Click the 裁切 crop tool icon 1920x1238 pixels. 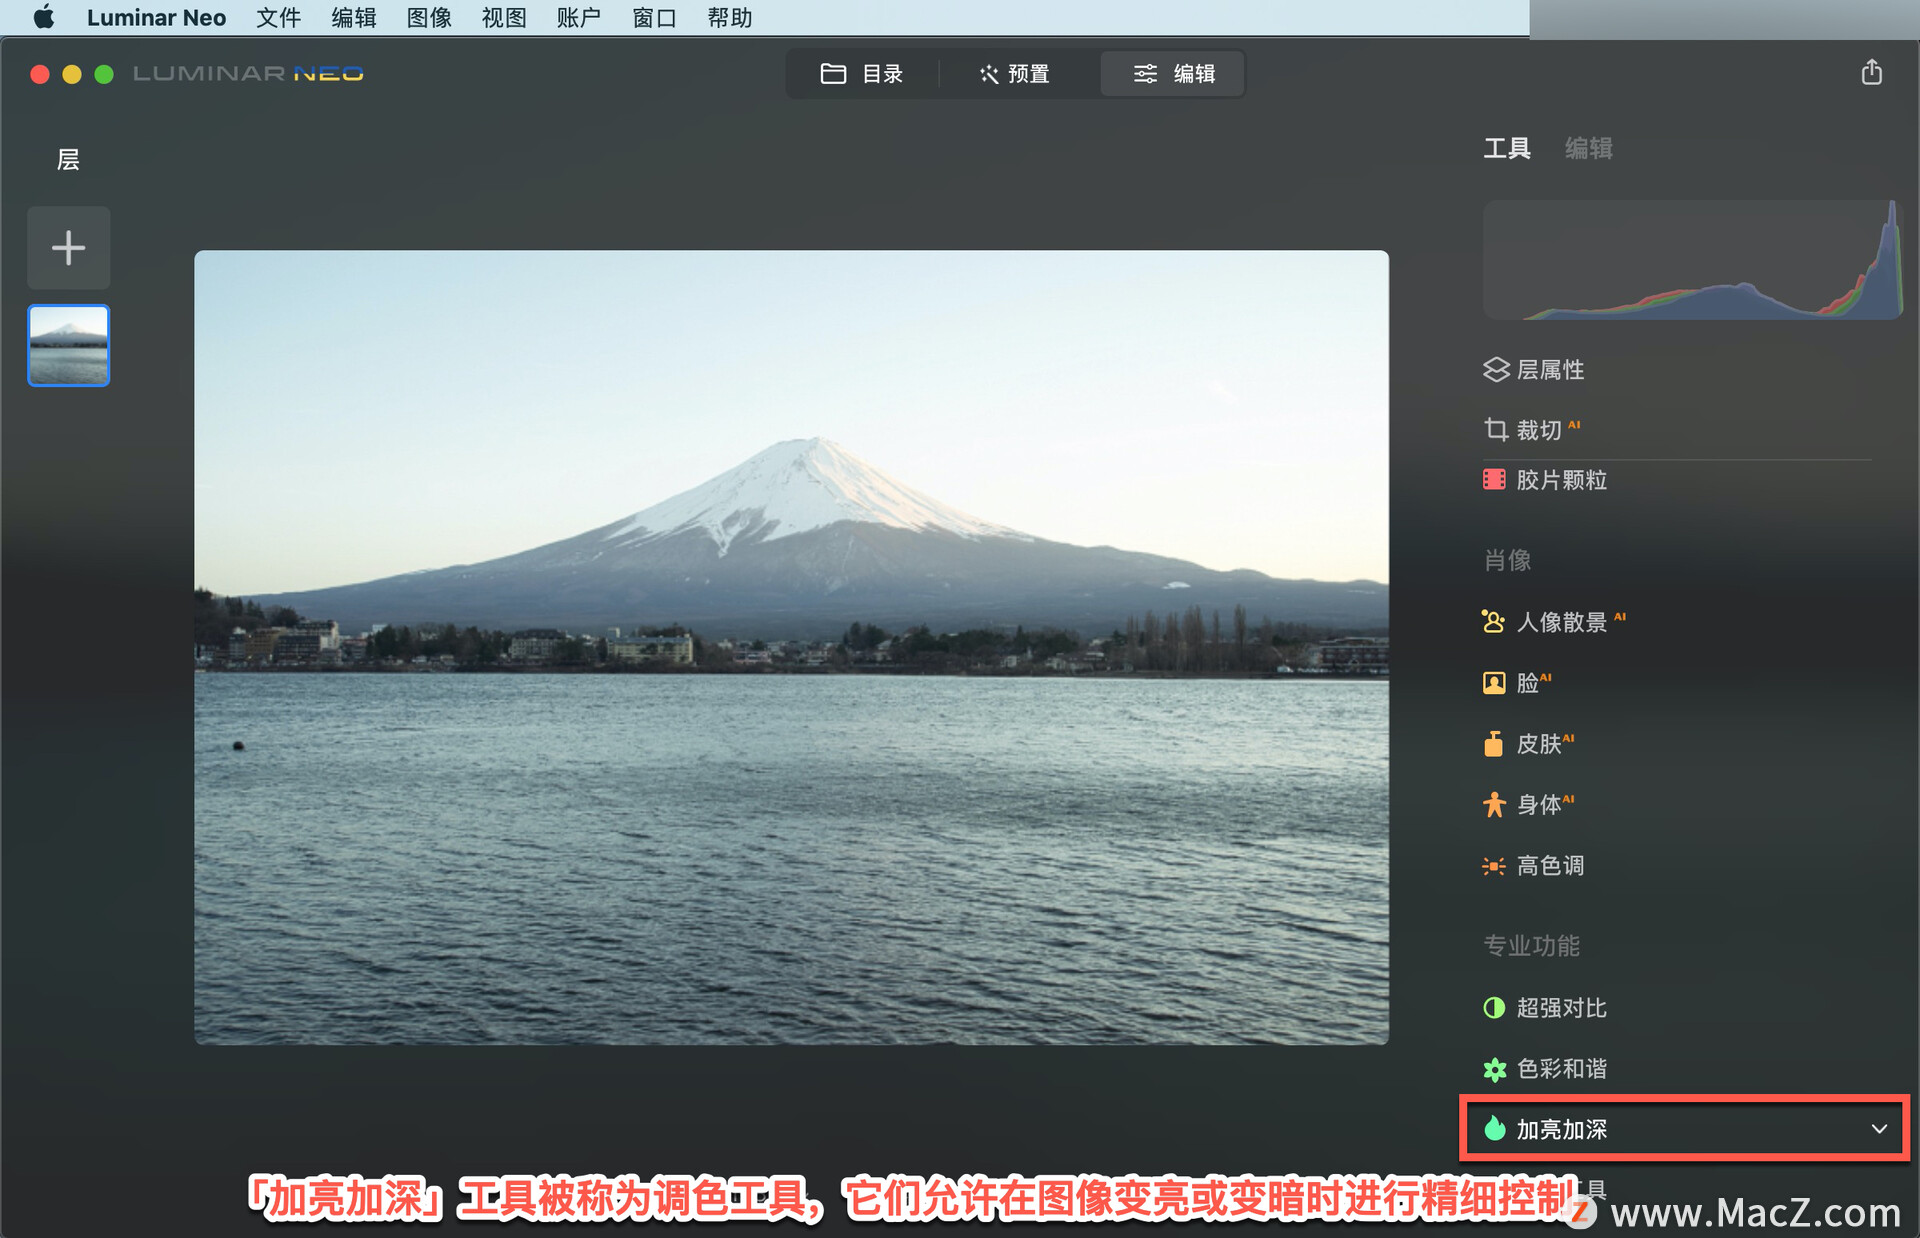coord(1495,430)
